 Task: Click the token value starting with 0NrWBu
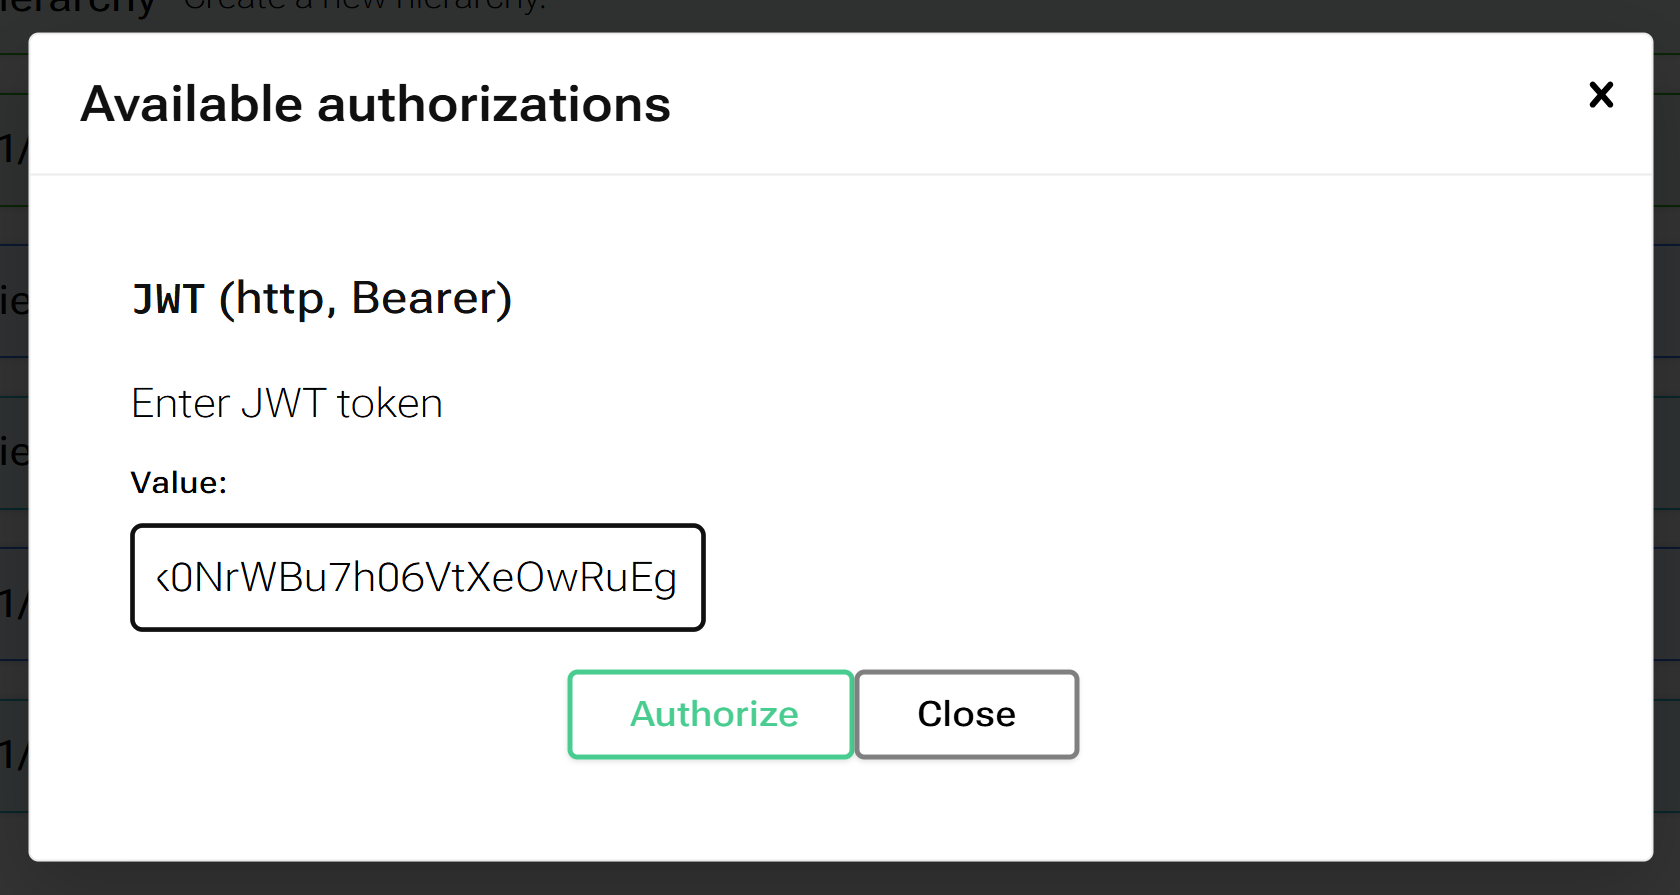coord(417,577)
